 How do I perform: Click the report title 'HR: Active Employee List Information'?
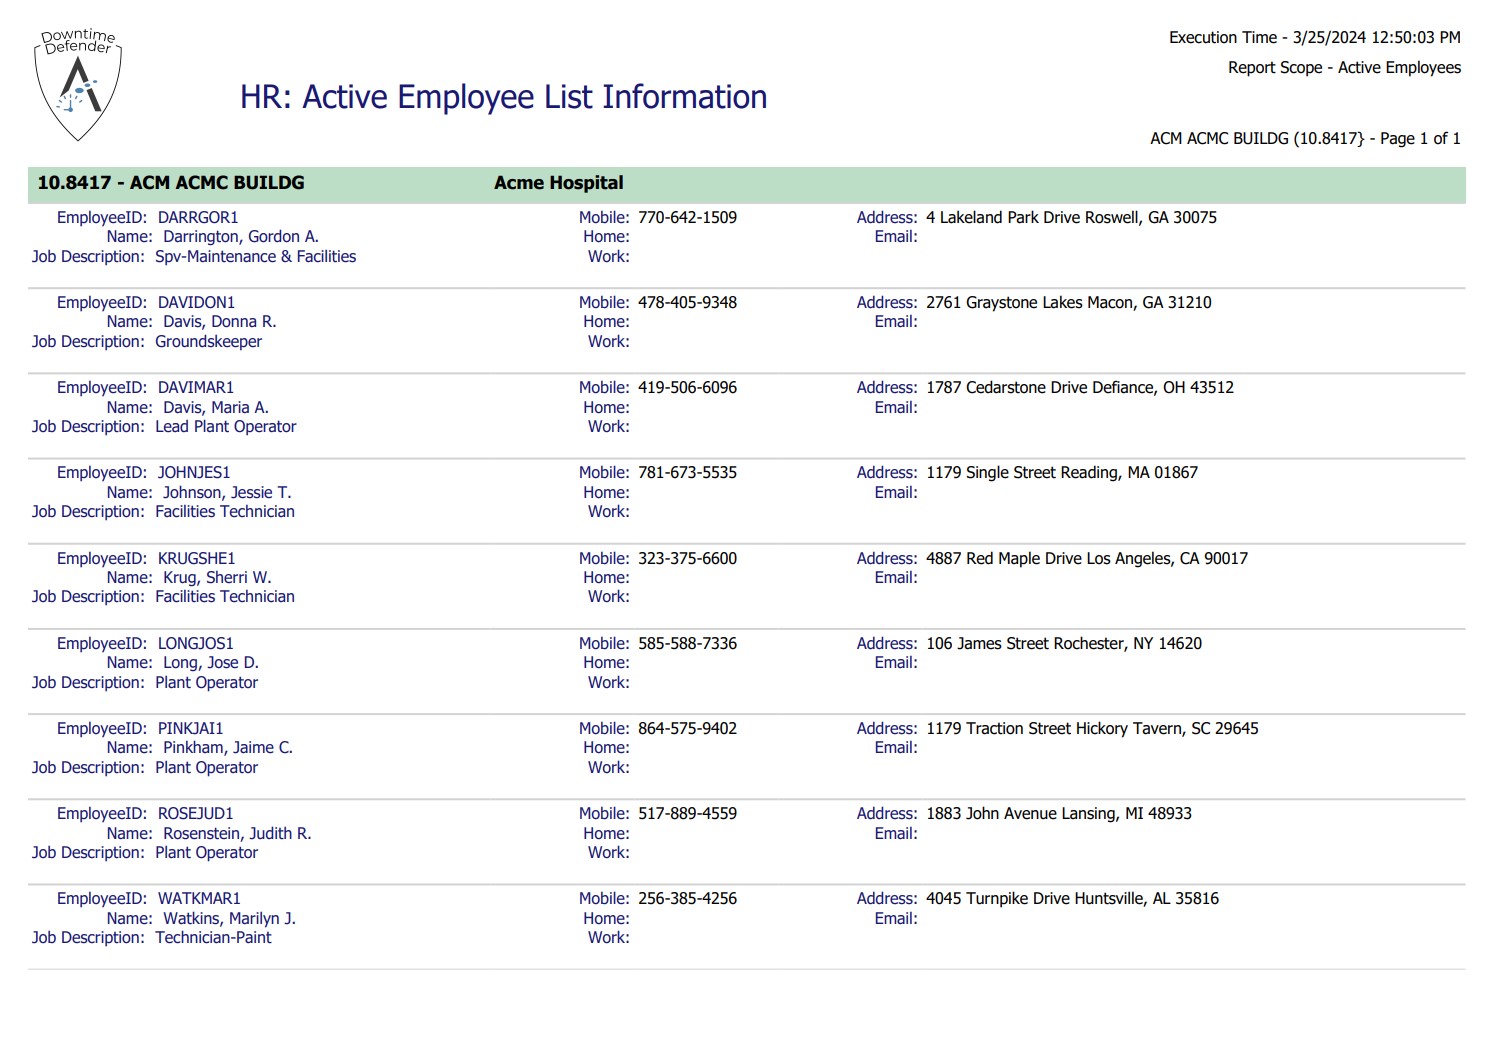[x=503, y=97]
